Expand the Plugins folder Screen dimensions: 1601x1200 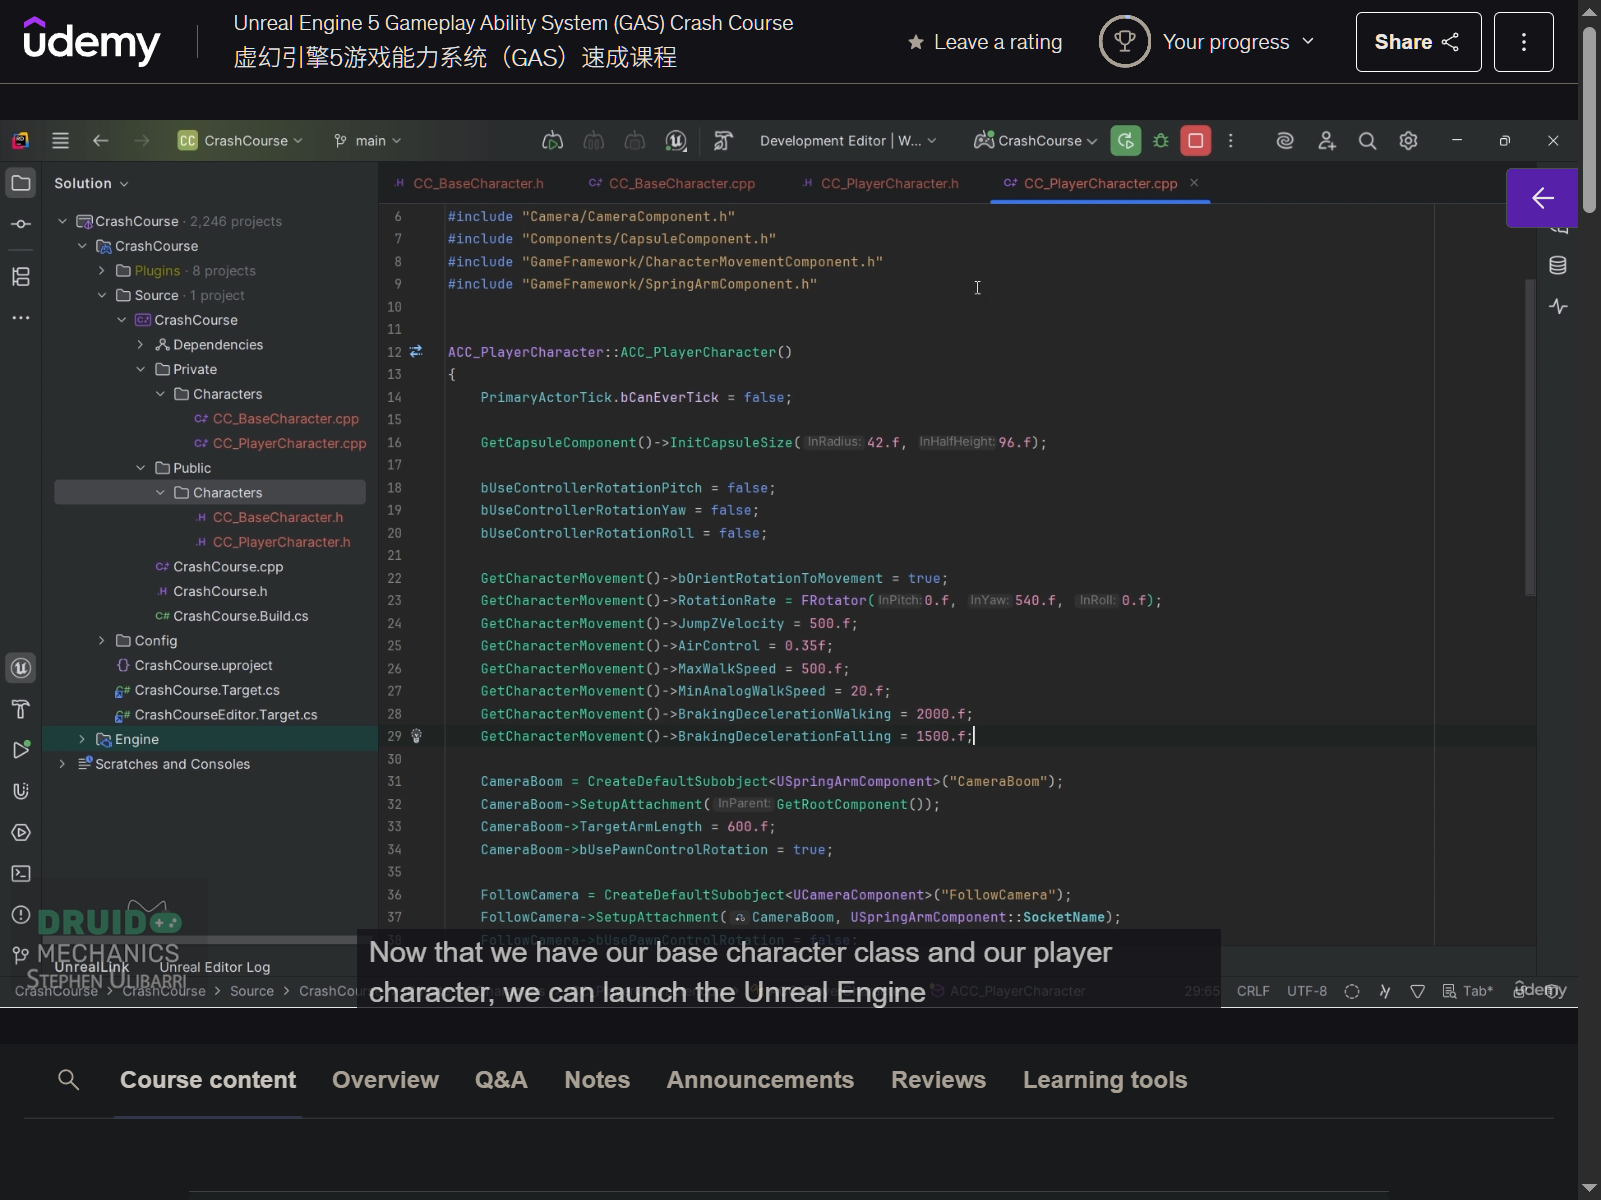pyautogui.click(x=101, y=271)
